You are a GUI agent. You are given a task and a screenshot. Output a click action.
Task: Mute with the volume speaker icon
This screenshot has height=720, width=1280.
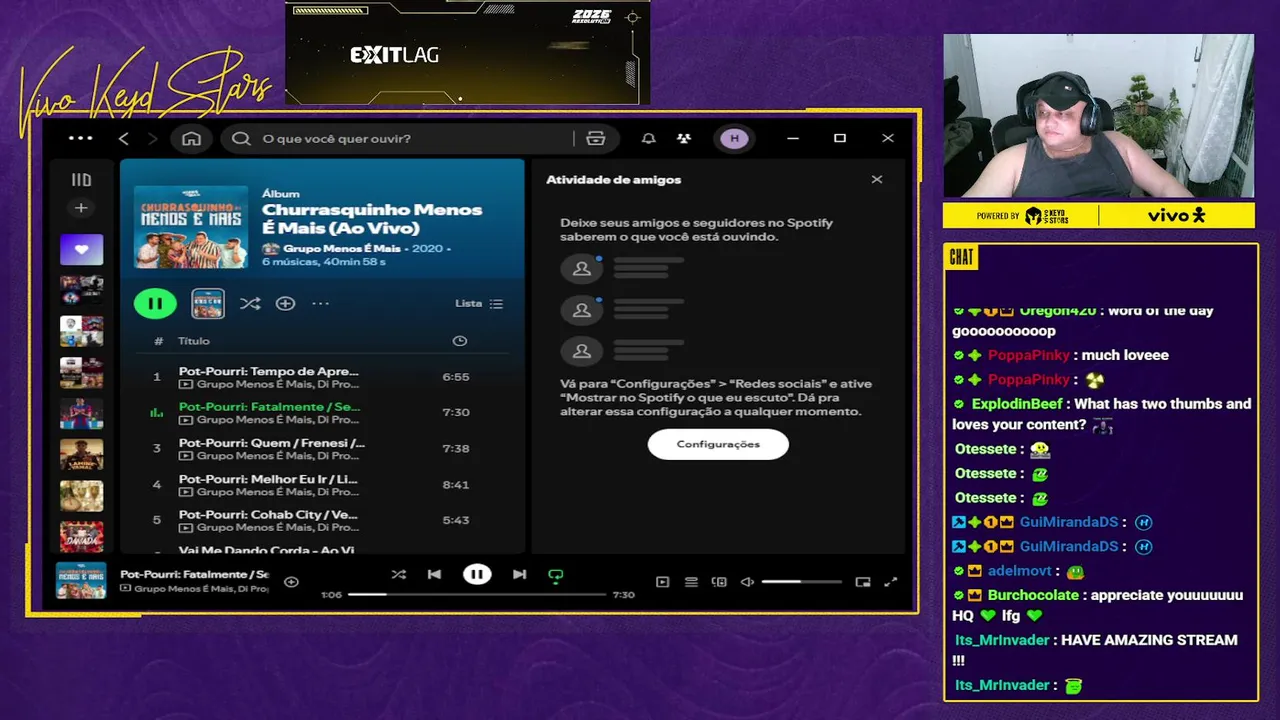coord(747,582)
